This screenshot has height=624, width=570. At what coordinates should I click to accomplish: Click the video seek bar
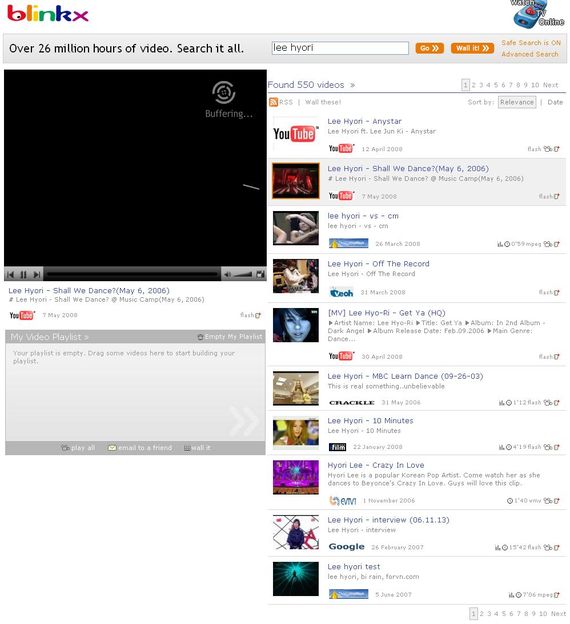click(132, 274)
